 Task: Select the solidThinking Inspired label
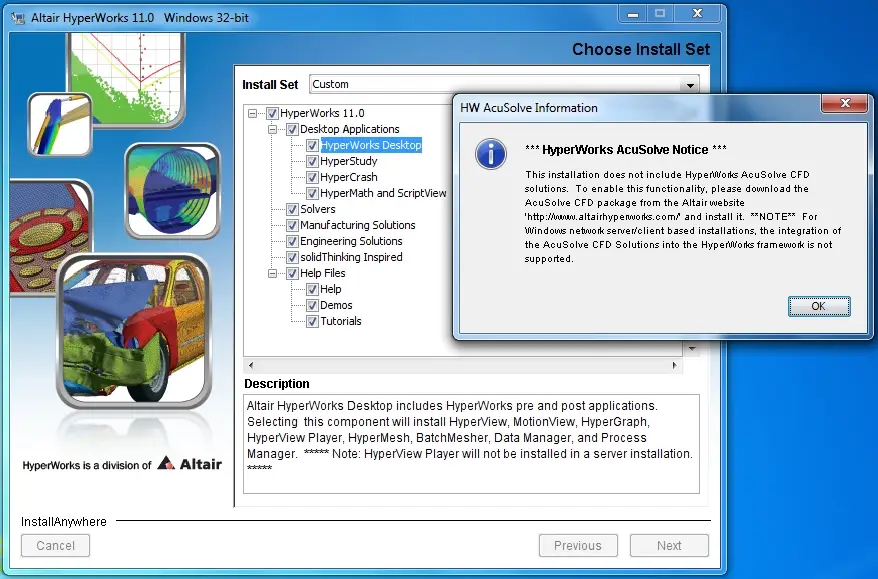351,257
